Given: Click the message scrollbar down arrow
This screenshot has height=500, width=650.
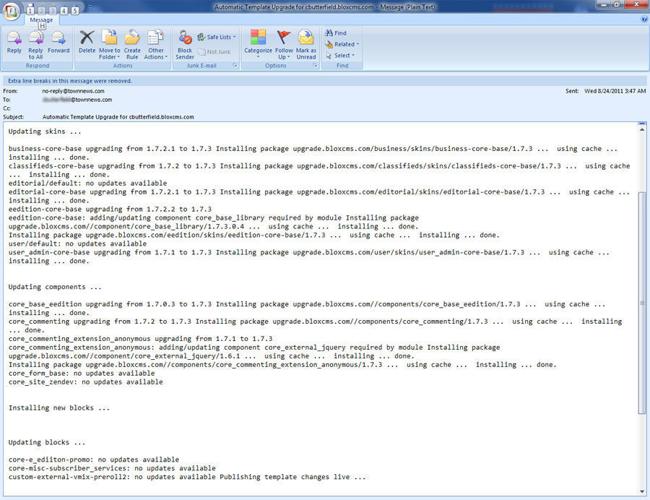Looking at the screenshot, I should 642,491.
